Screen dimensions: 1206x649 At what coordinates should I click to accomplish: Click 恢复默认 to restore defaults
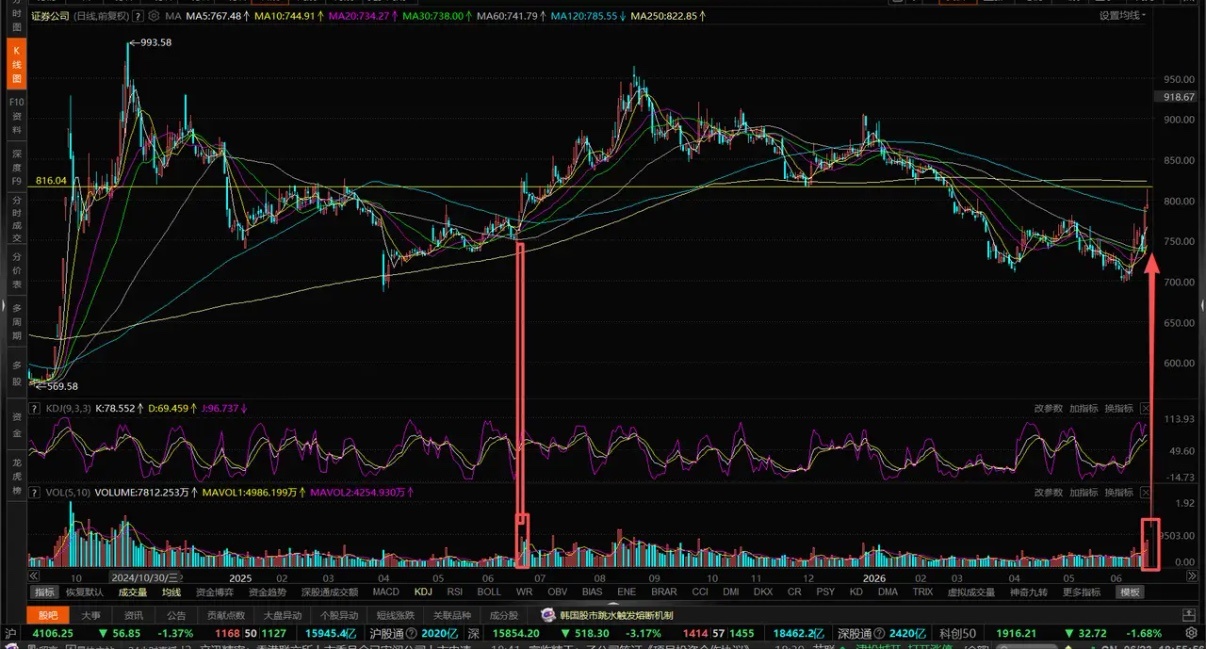tap(85, 592)
